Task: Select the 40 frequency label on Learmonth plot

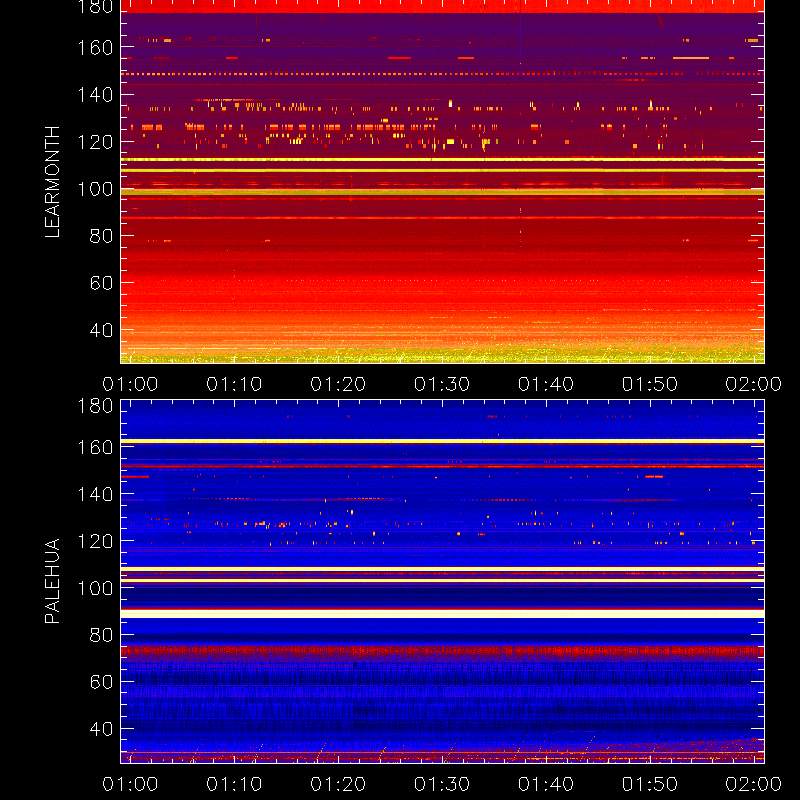Action: [x=101, y=330]
